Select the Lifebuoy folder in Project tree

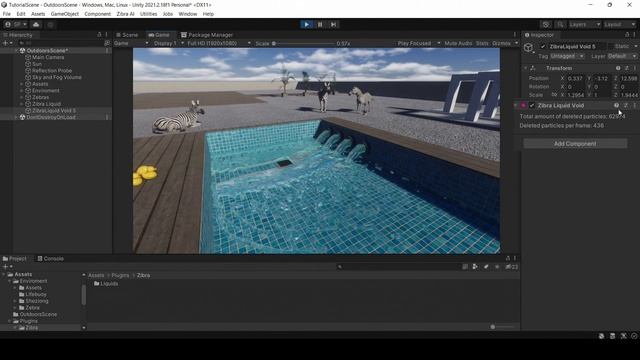click(x=33, y=294)
